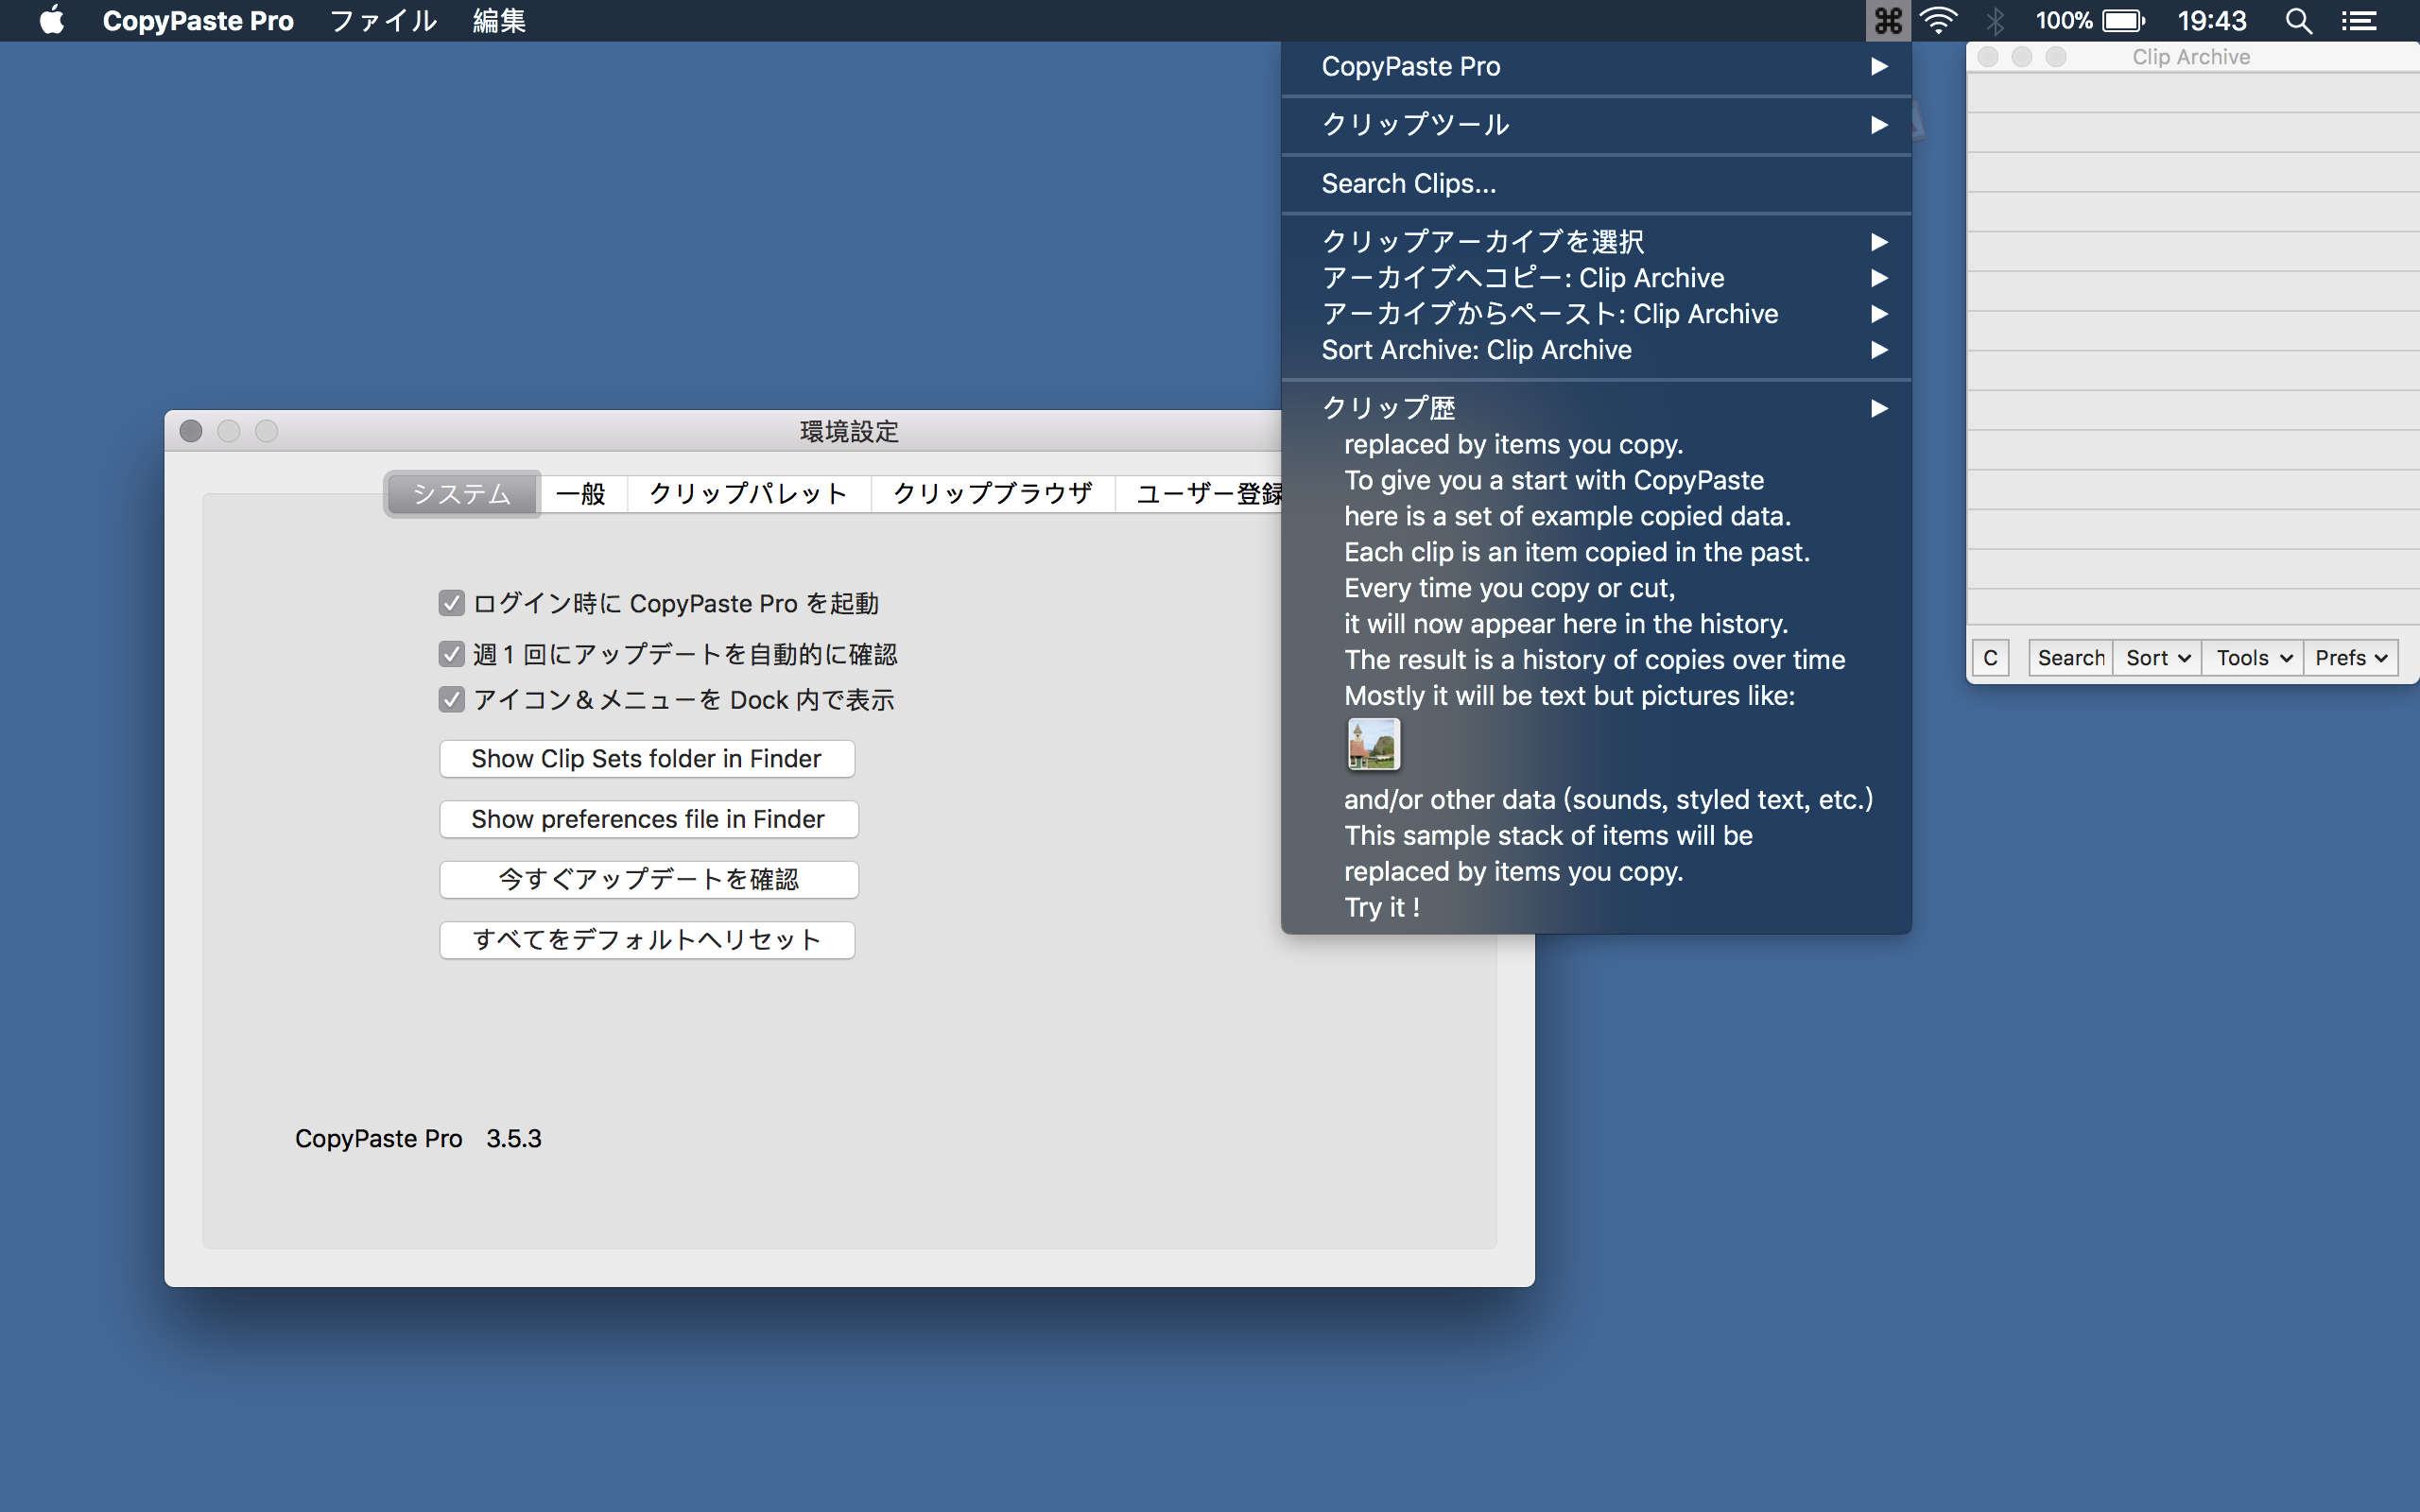Open Notification Center list icon
Image resolution: width=2420 pixels, height=1512 pixels.
point(2359,20)
